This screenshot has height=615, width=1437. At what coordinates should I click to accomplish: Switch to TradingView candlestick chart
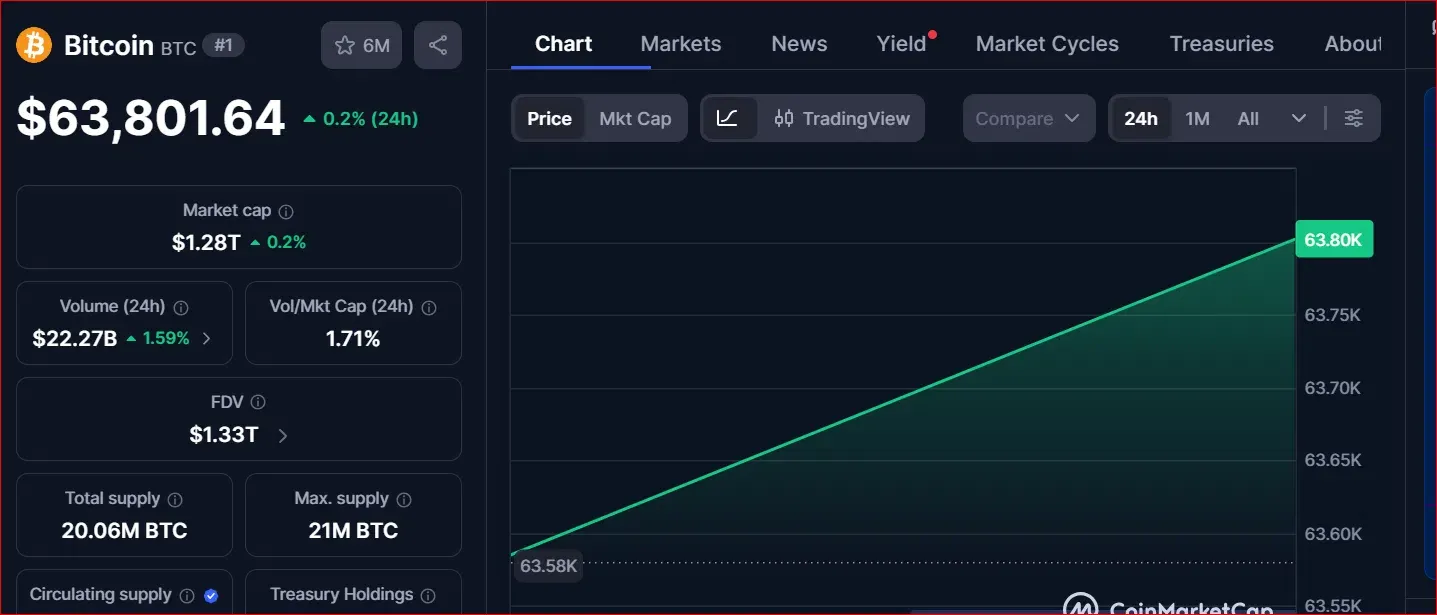(x=842, y=118)
